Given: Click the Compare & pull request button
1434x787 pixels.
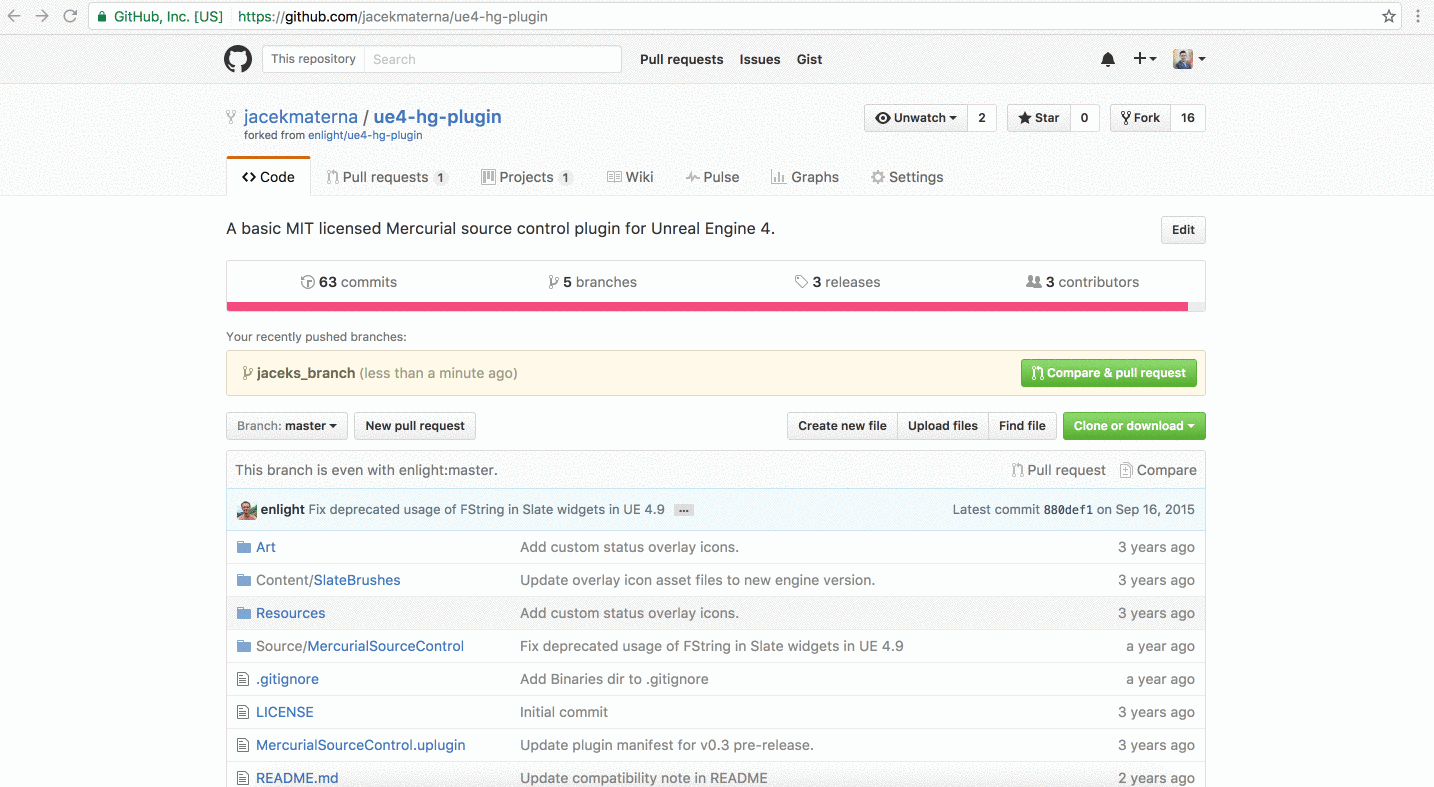Looking at the screenshot, I should (x=1108, y=373).
